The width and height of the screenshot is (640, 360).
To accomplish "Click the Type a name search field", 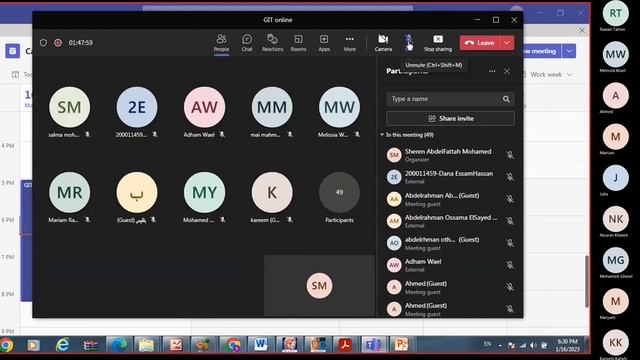I will pos(450,99).
